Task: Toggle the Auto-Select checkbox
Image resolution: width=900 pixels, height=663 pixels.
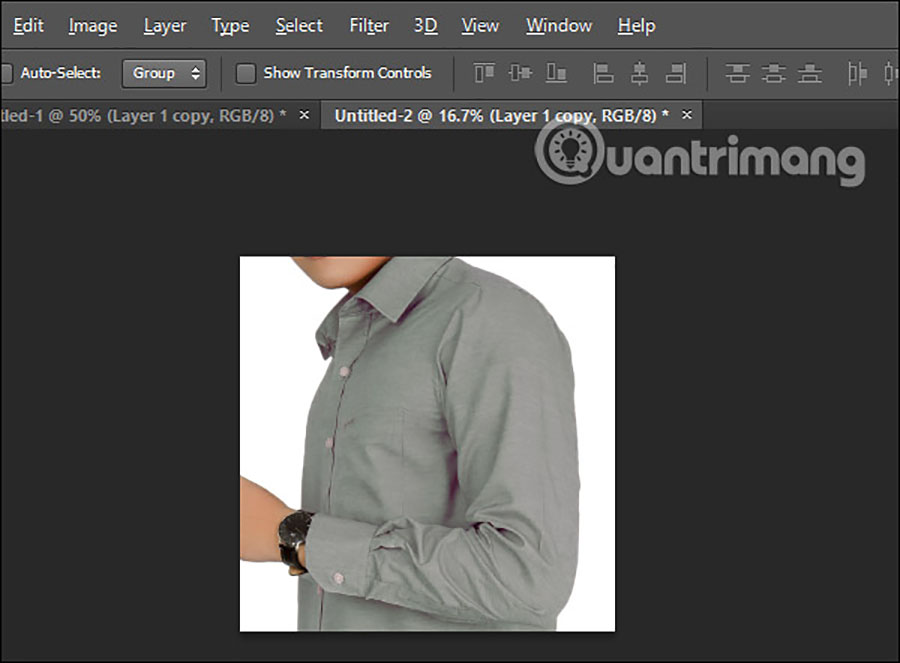Action: [6, 73]
